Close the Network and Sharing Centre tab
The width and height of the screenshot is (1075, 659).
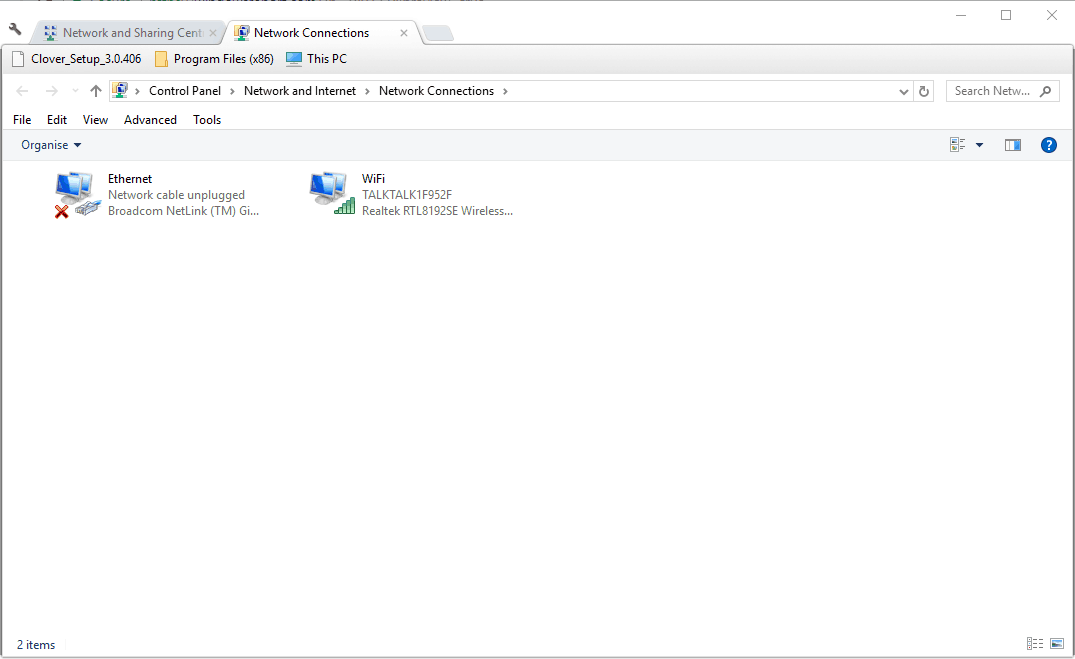pos(213,33)
